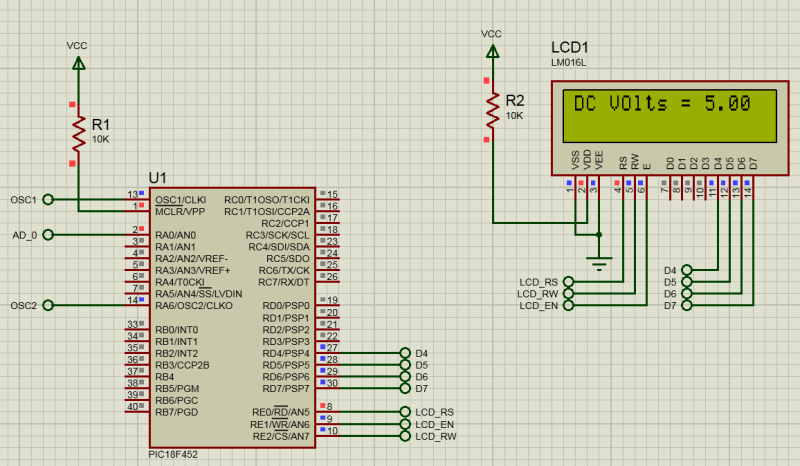Select the PIC18F452 part name label
Image resolution: width=800 pixels, height=466 pixels.
(x=173, y=454)
